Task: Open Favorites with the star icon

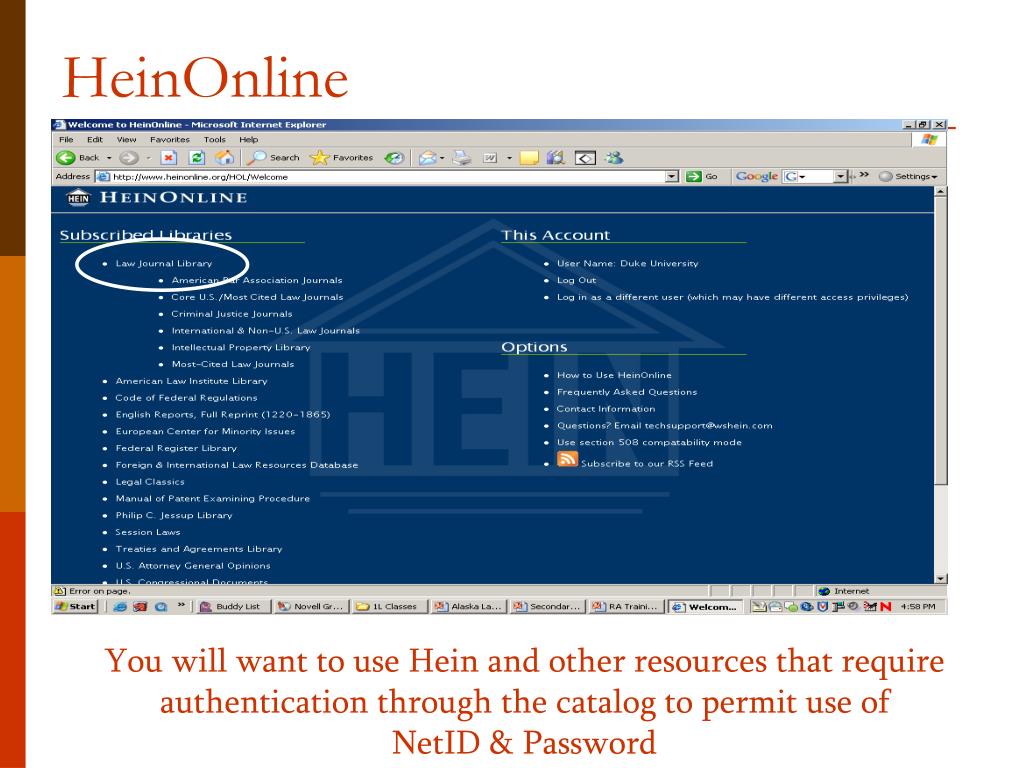Action: point(319,157)
